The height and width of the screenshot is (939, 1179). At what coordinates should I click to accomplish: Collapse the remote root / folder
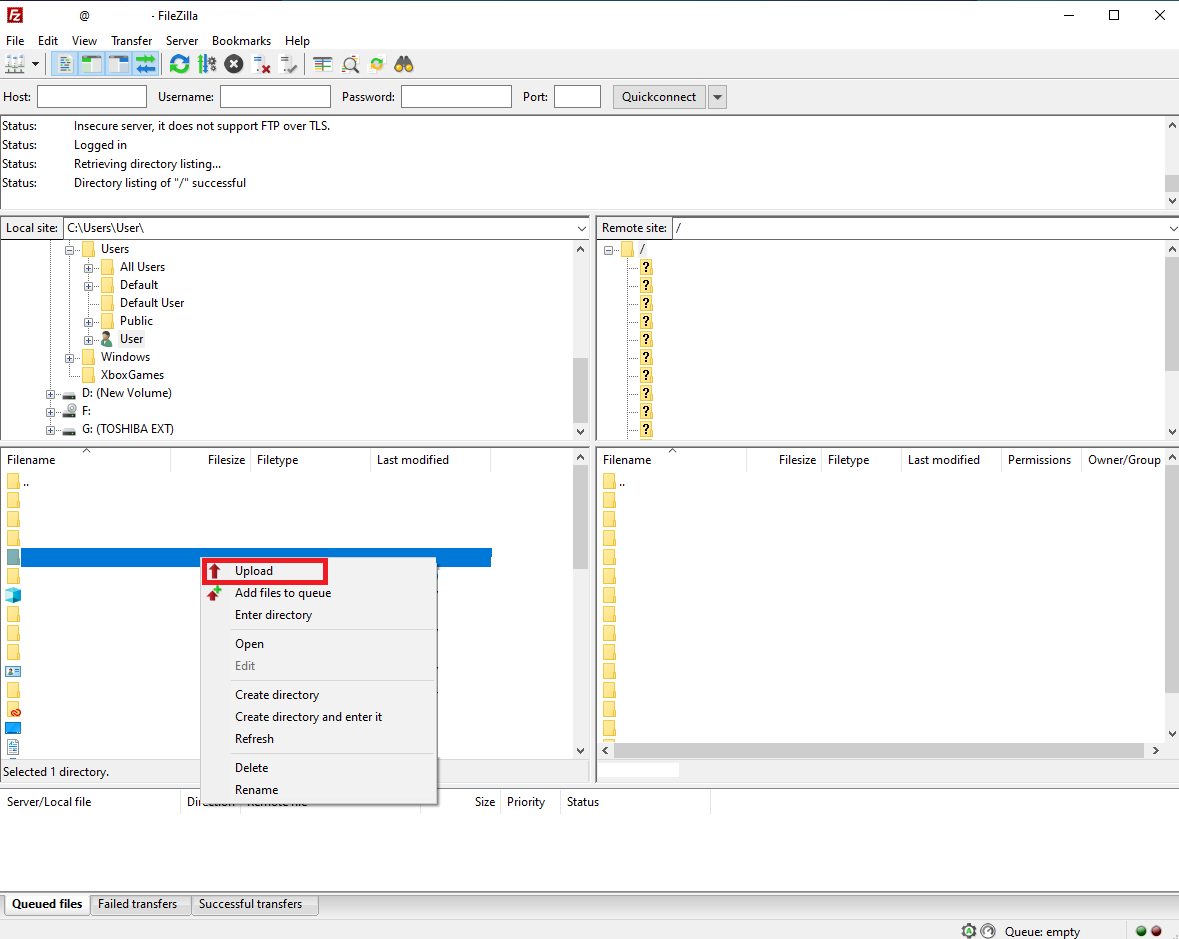click(x=608, y=250)
